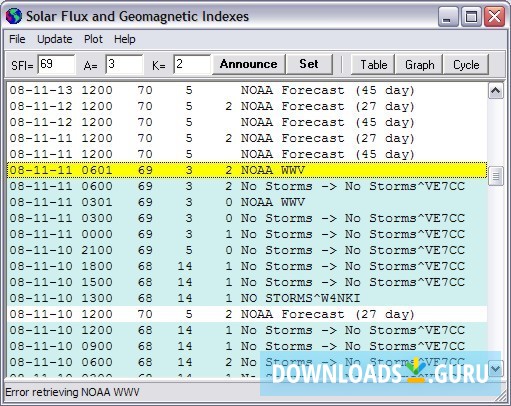
Task: Click the SFI input field
Action: pos(56,64)
